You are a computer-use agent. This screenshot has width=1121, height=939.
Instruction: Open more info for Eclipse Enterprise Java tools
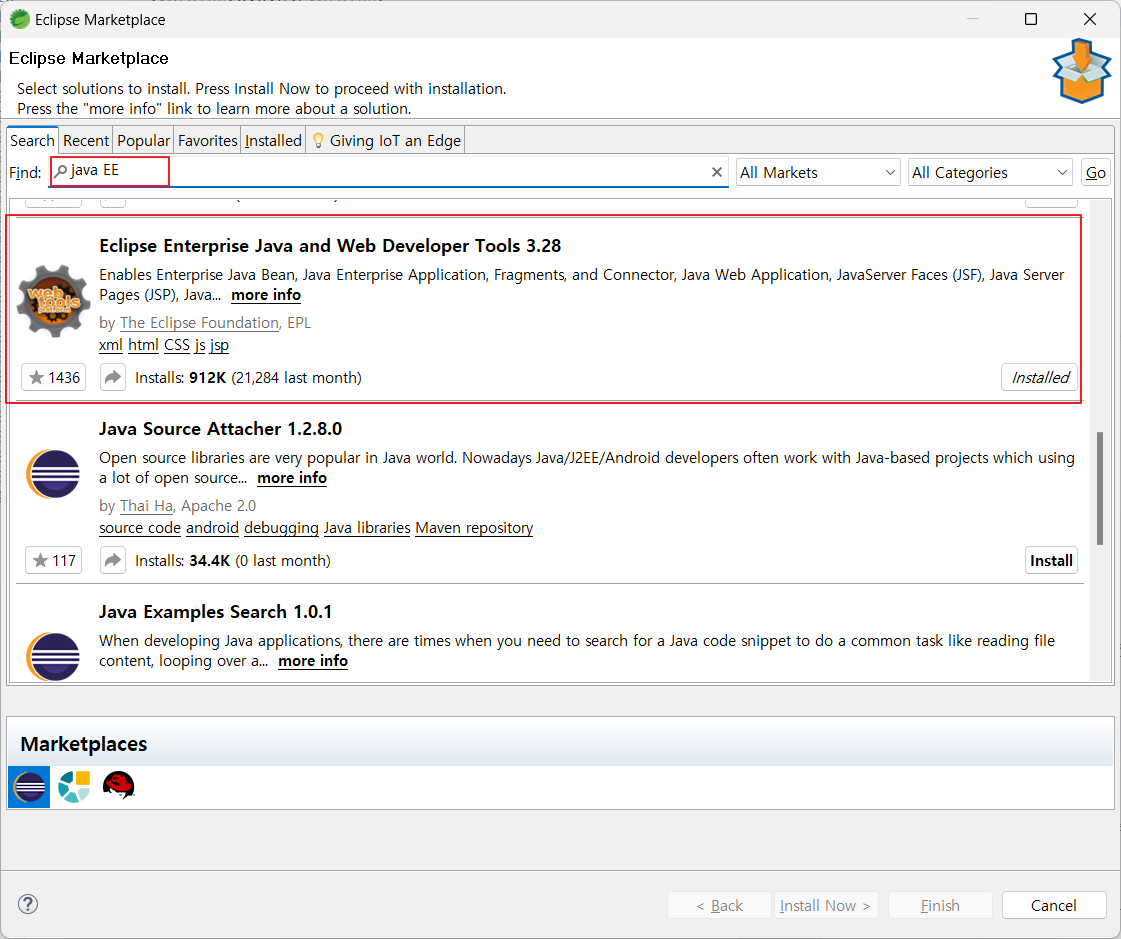[266, 295]
